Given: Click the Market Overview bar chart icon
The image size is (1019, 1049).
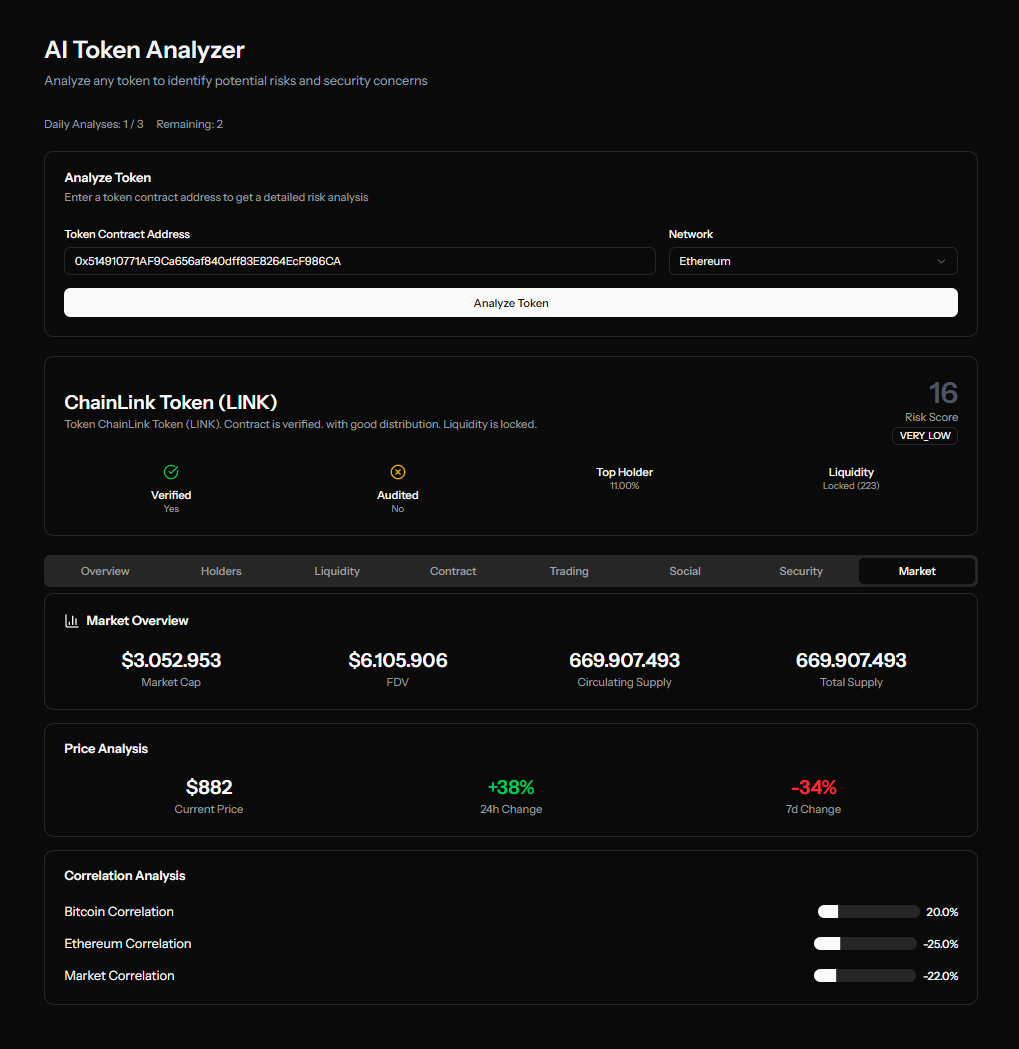Looking at the screenshot, I should click(72, 621).
